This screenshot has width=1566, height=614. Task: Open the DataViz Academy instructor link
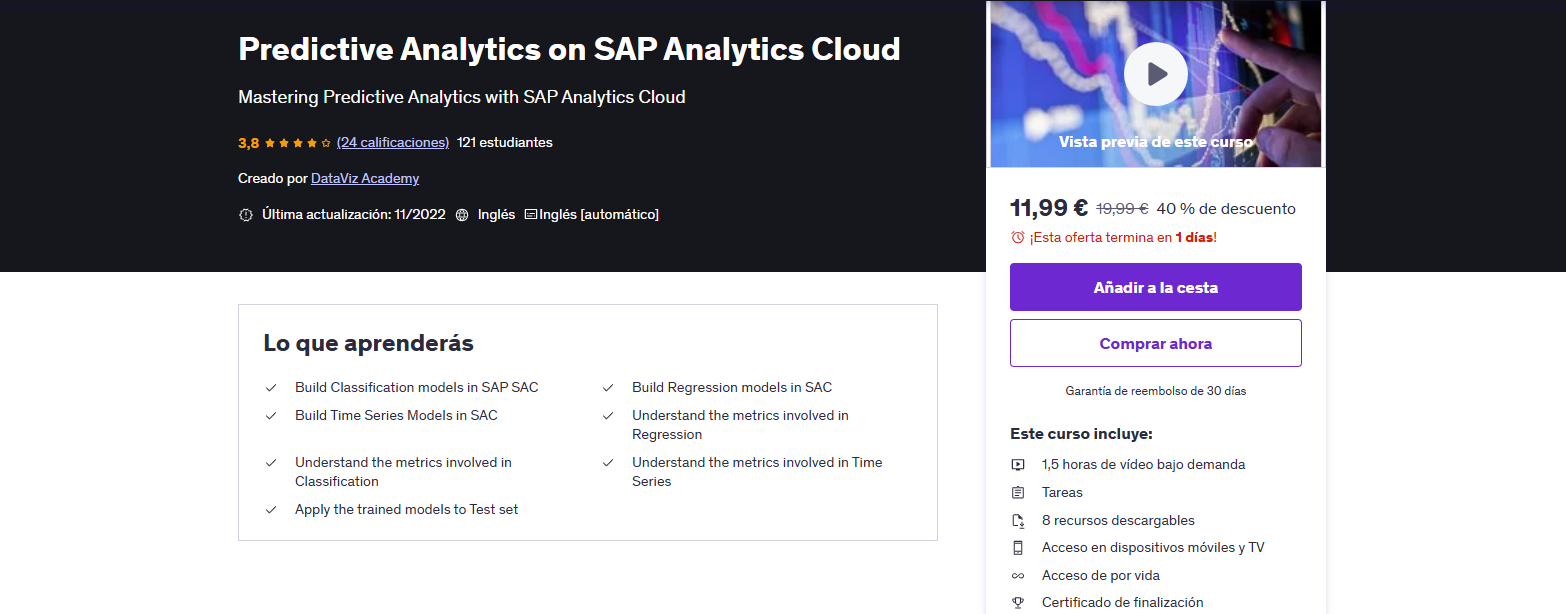point(365,178)
